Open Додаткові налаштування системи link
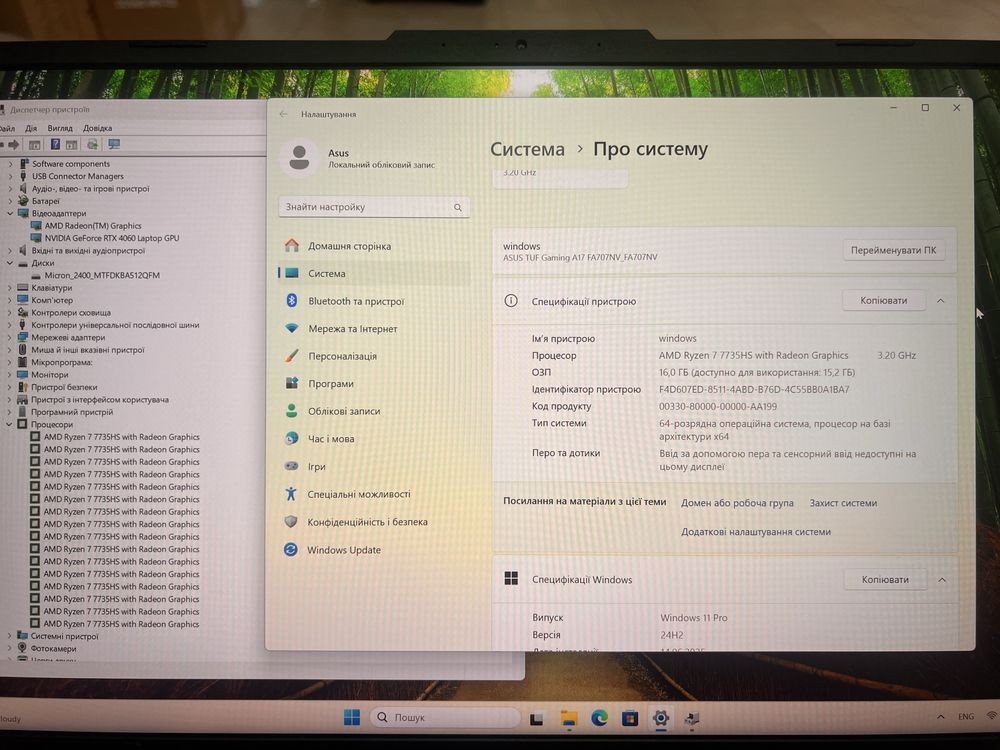The width and height of the screenshot is (1000, 750). [756, 531]
